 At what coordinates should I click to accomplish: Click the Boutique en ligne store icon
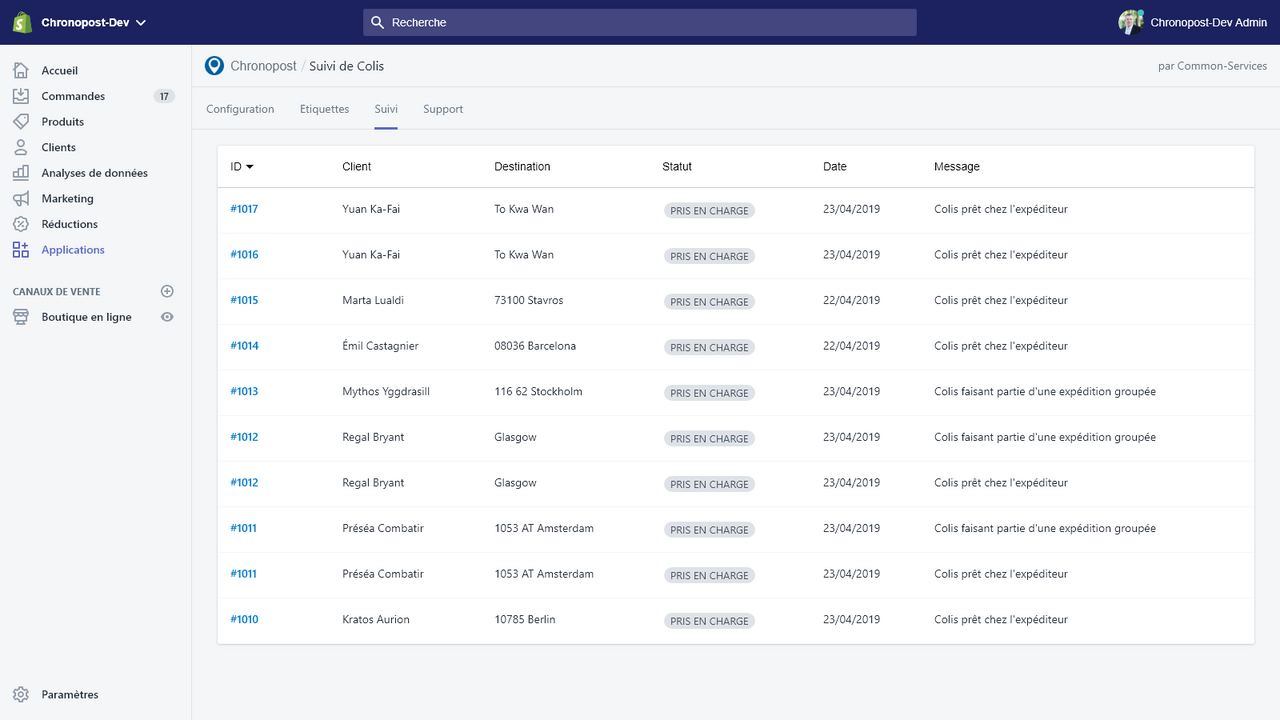[21, 317]
